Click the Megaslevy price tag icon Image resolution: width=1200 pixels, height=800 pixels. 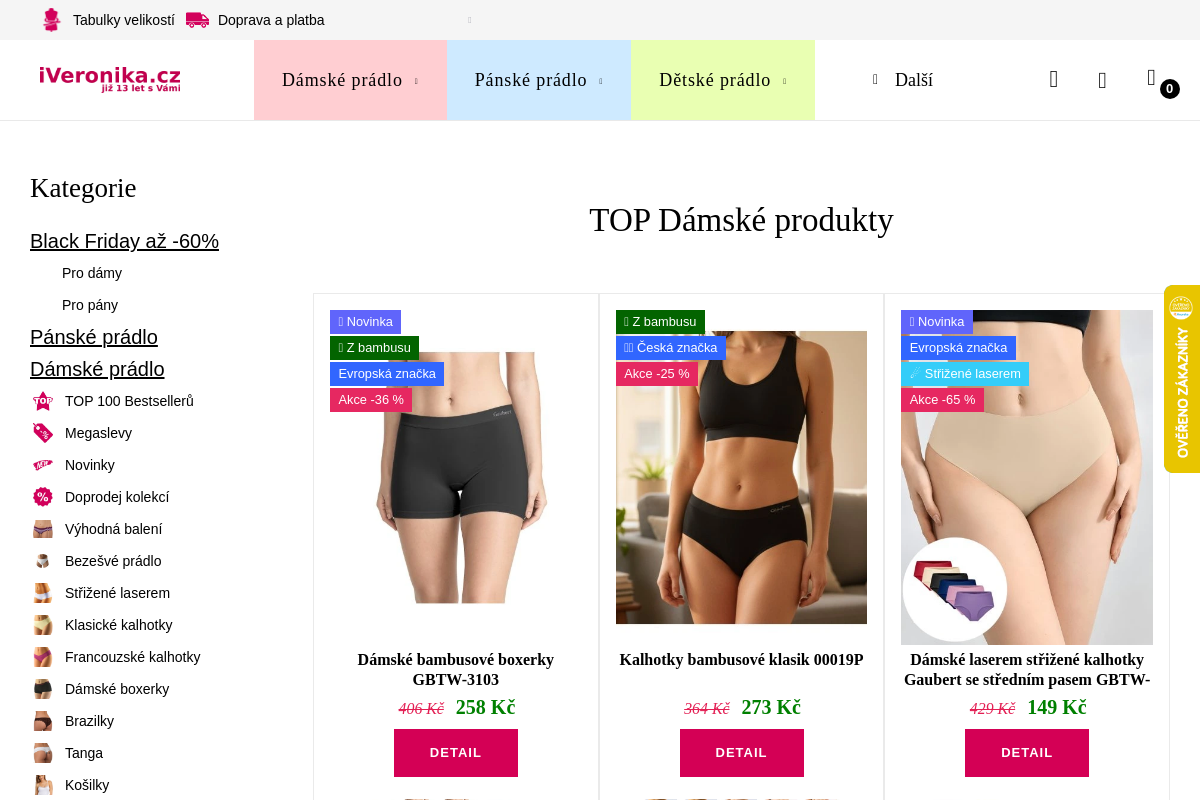(43, 433)
